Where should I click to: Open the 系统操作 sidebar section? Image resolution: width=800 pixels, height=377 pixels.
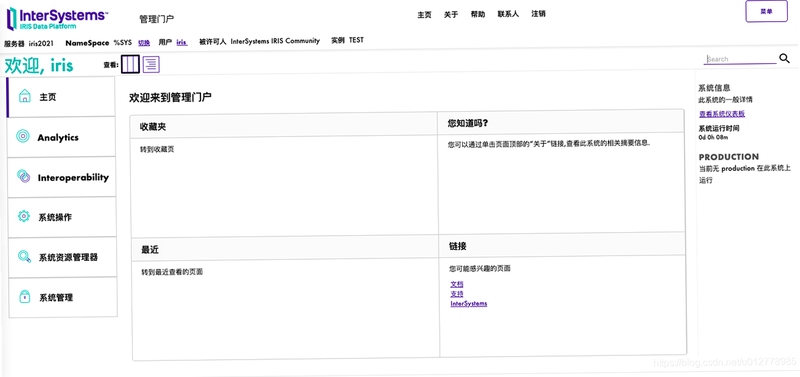pos(62,217)
